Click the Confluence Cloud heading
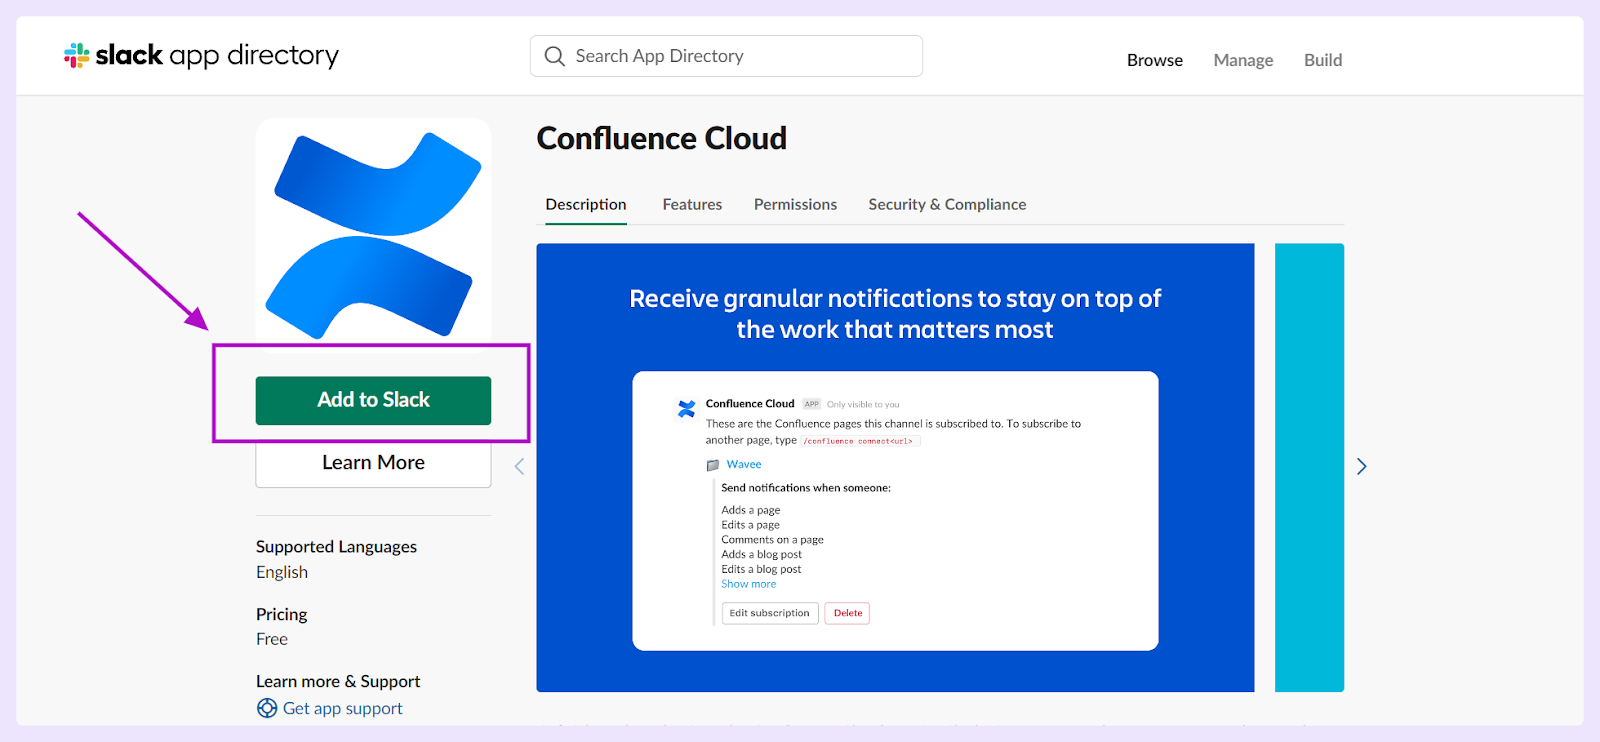Viewport: 1600px width, 742px height. [661, 138]
